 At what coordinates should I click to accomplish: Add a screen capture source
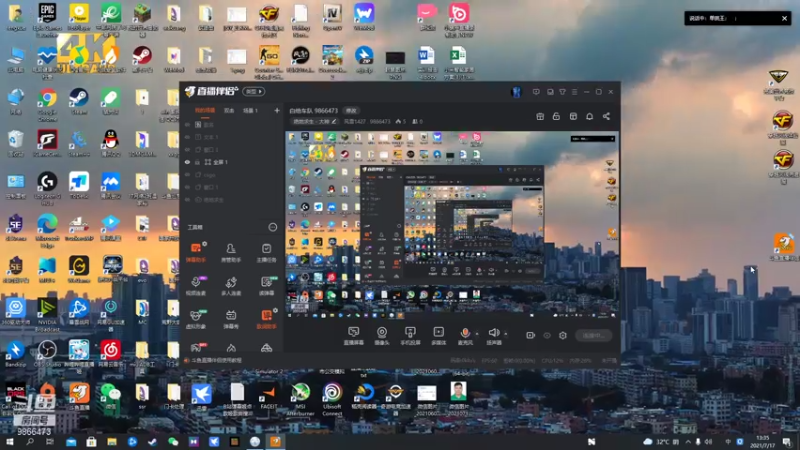coord(354,336)
